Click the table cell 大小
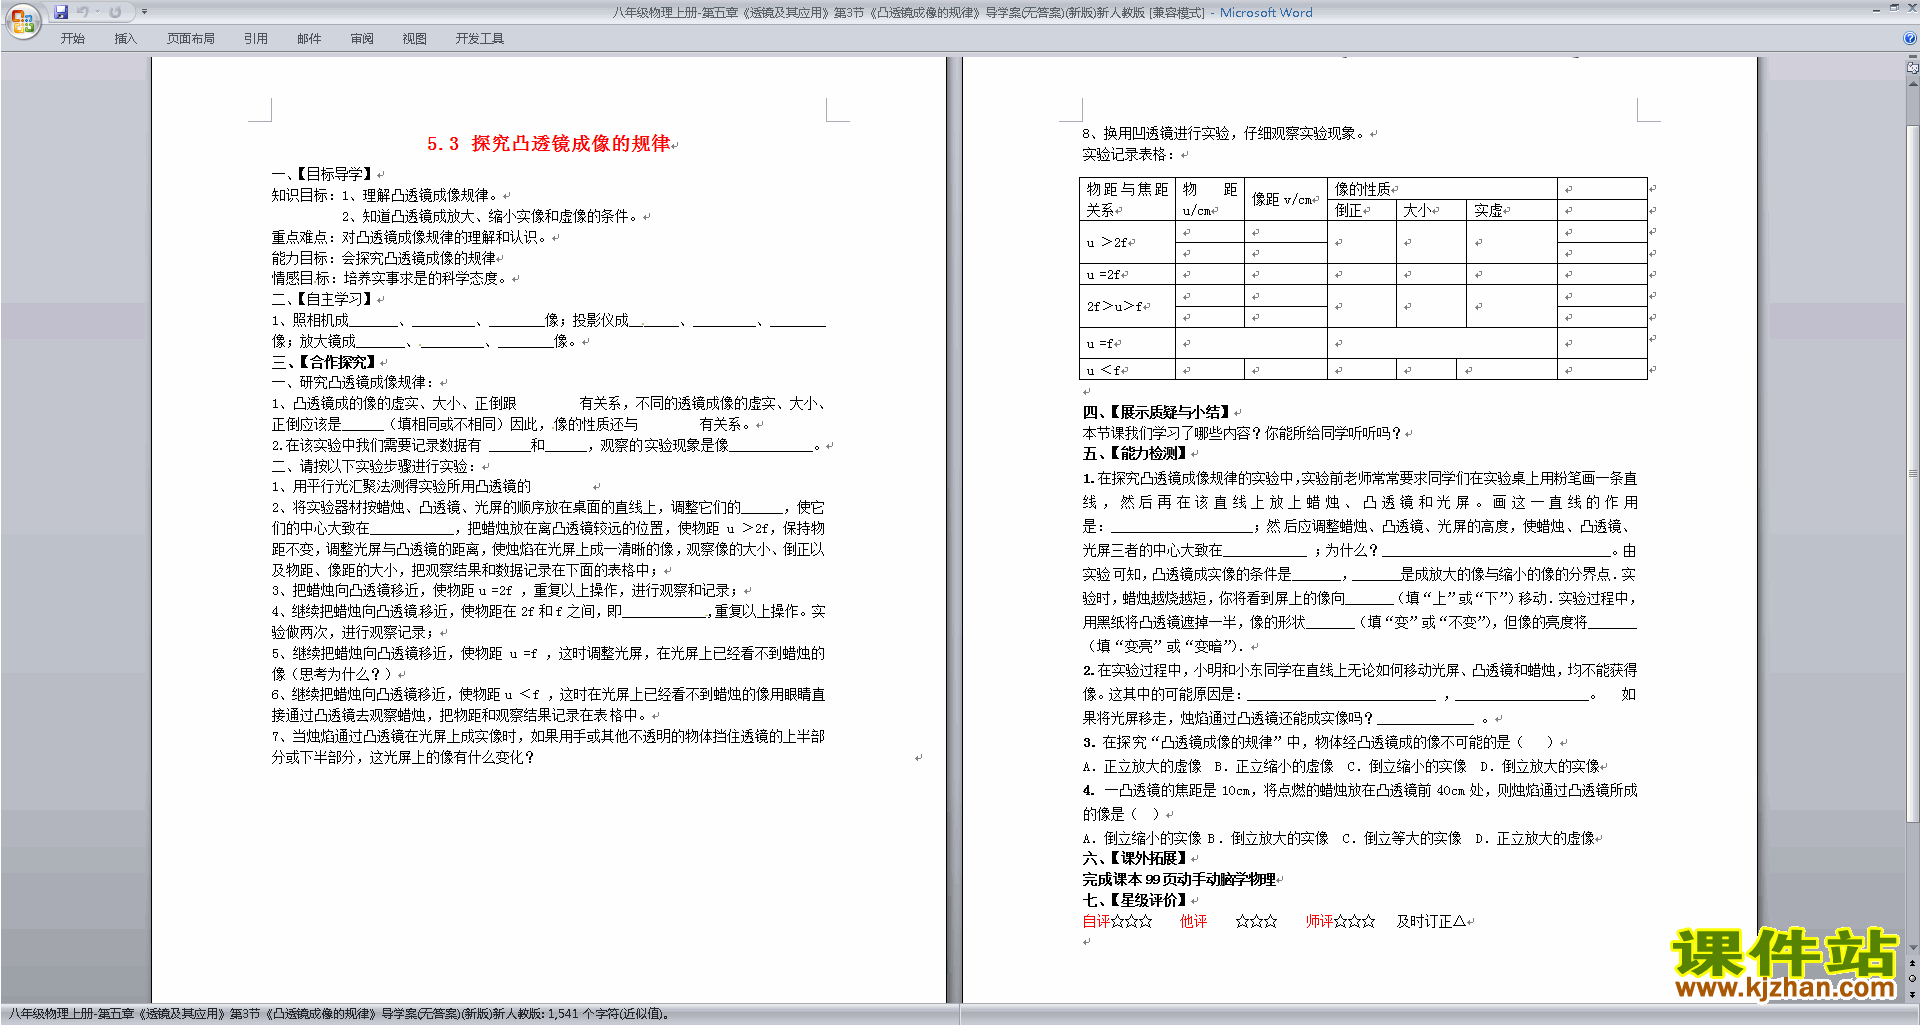 (x=1431, y=211)
